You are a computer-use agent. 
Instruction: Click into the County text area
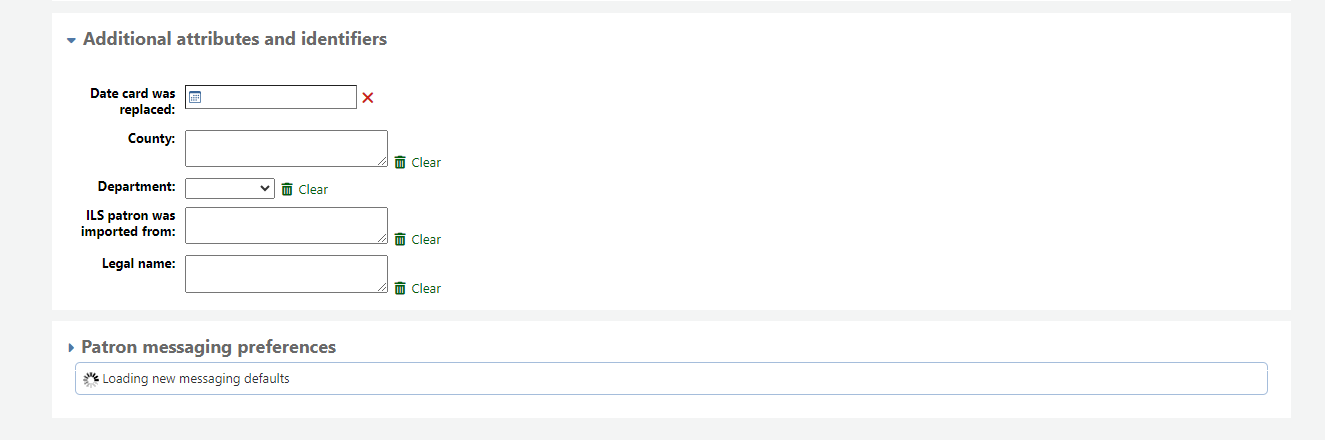click(x=286, y=148)
